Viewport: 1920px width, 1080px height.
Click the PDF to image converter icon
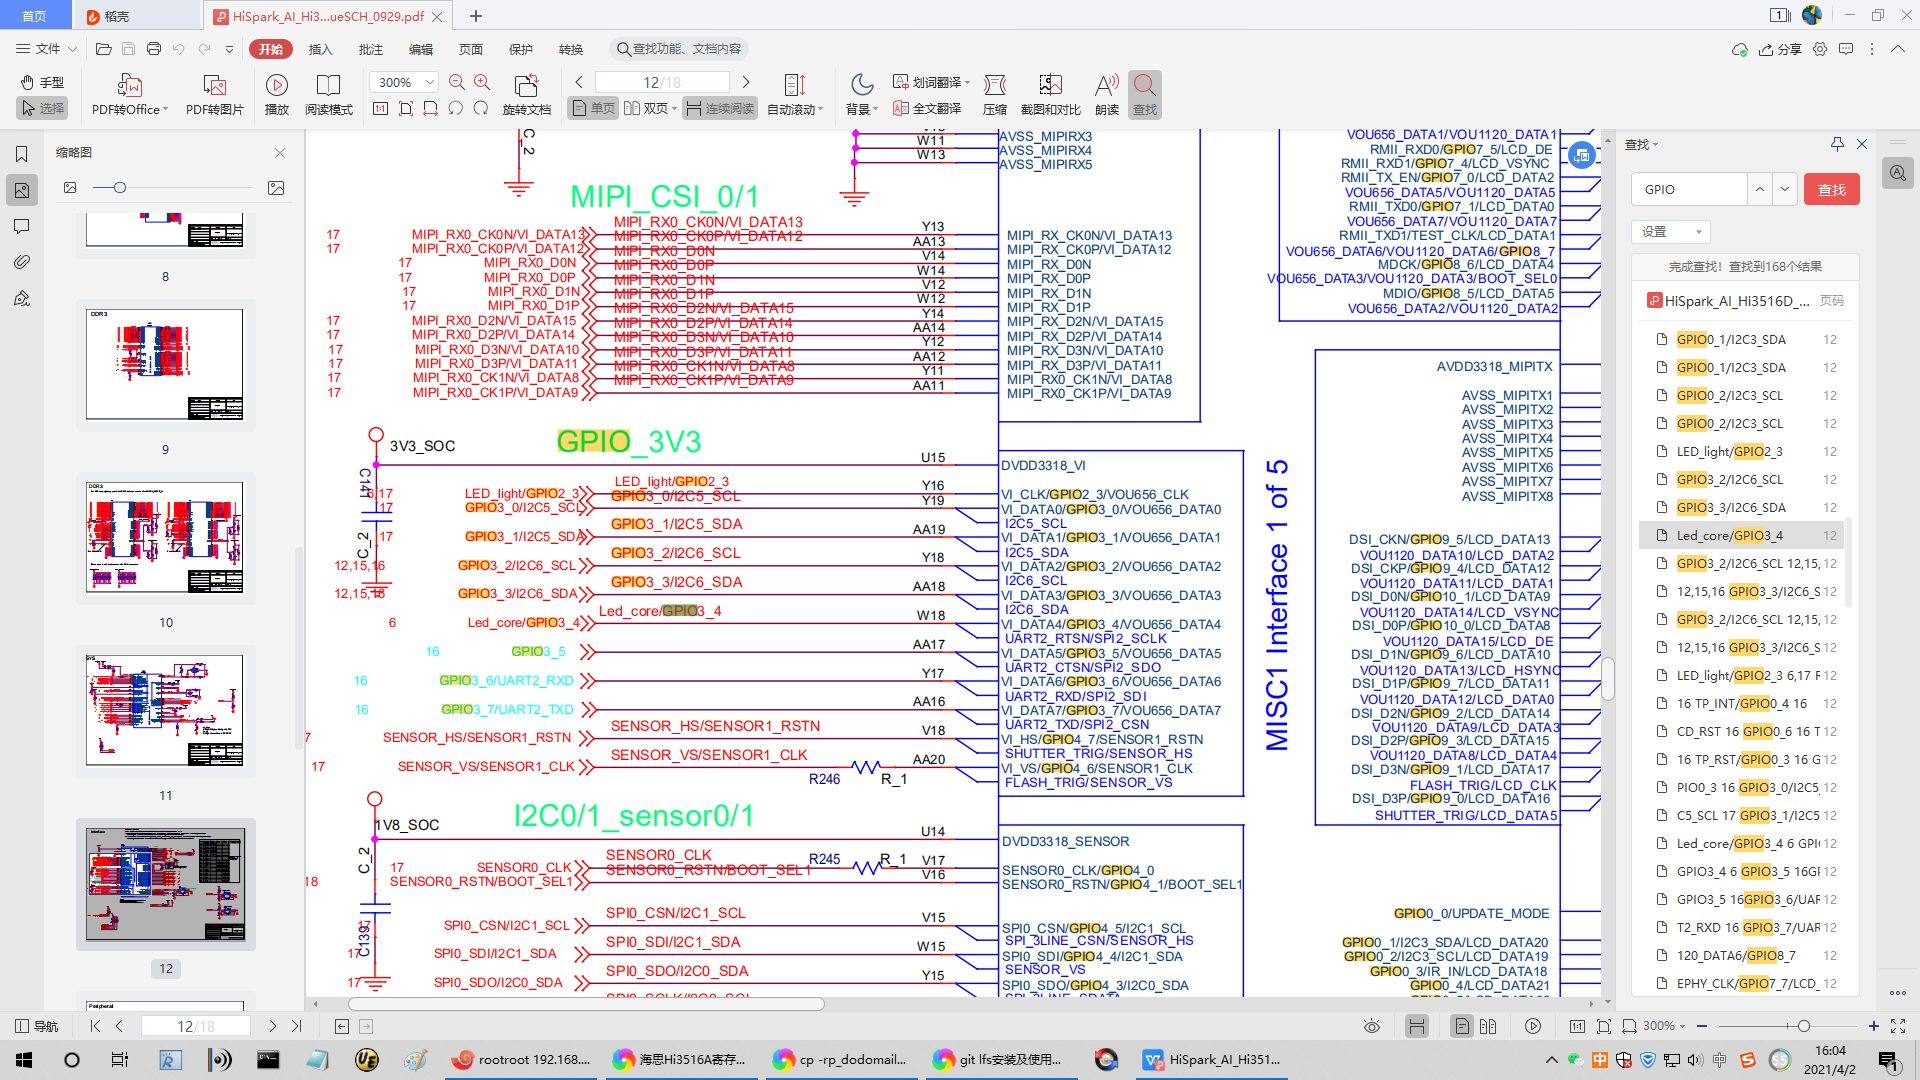tap(214, 85)
